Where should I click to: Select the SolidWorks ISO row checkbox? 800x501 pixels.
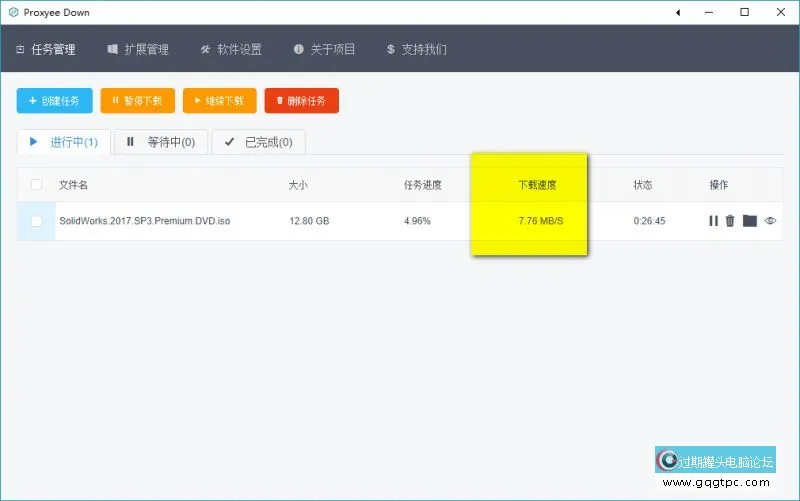37,221
